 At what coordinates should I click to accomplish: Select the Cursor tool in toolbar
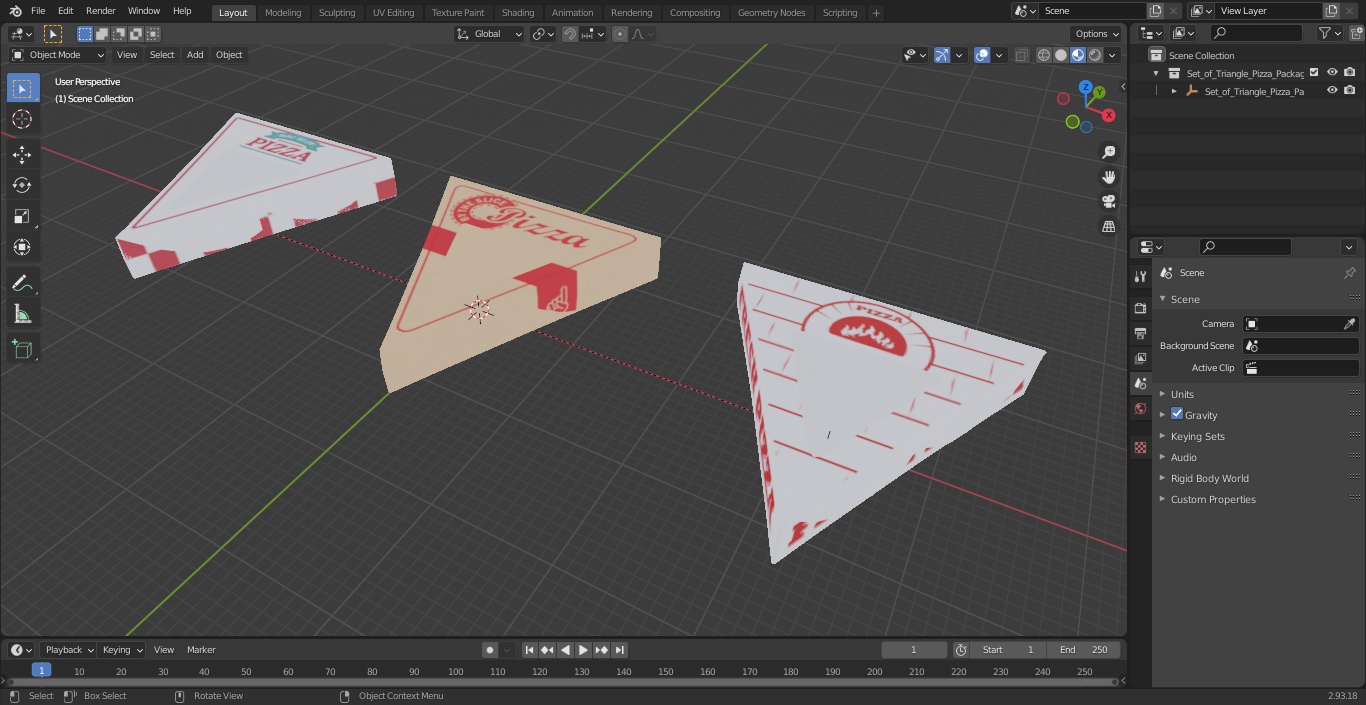[22, 119]
